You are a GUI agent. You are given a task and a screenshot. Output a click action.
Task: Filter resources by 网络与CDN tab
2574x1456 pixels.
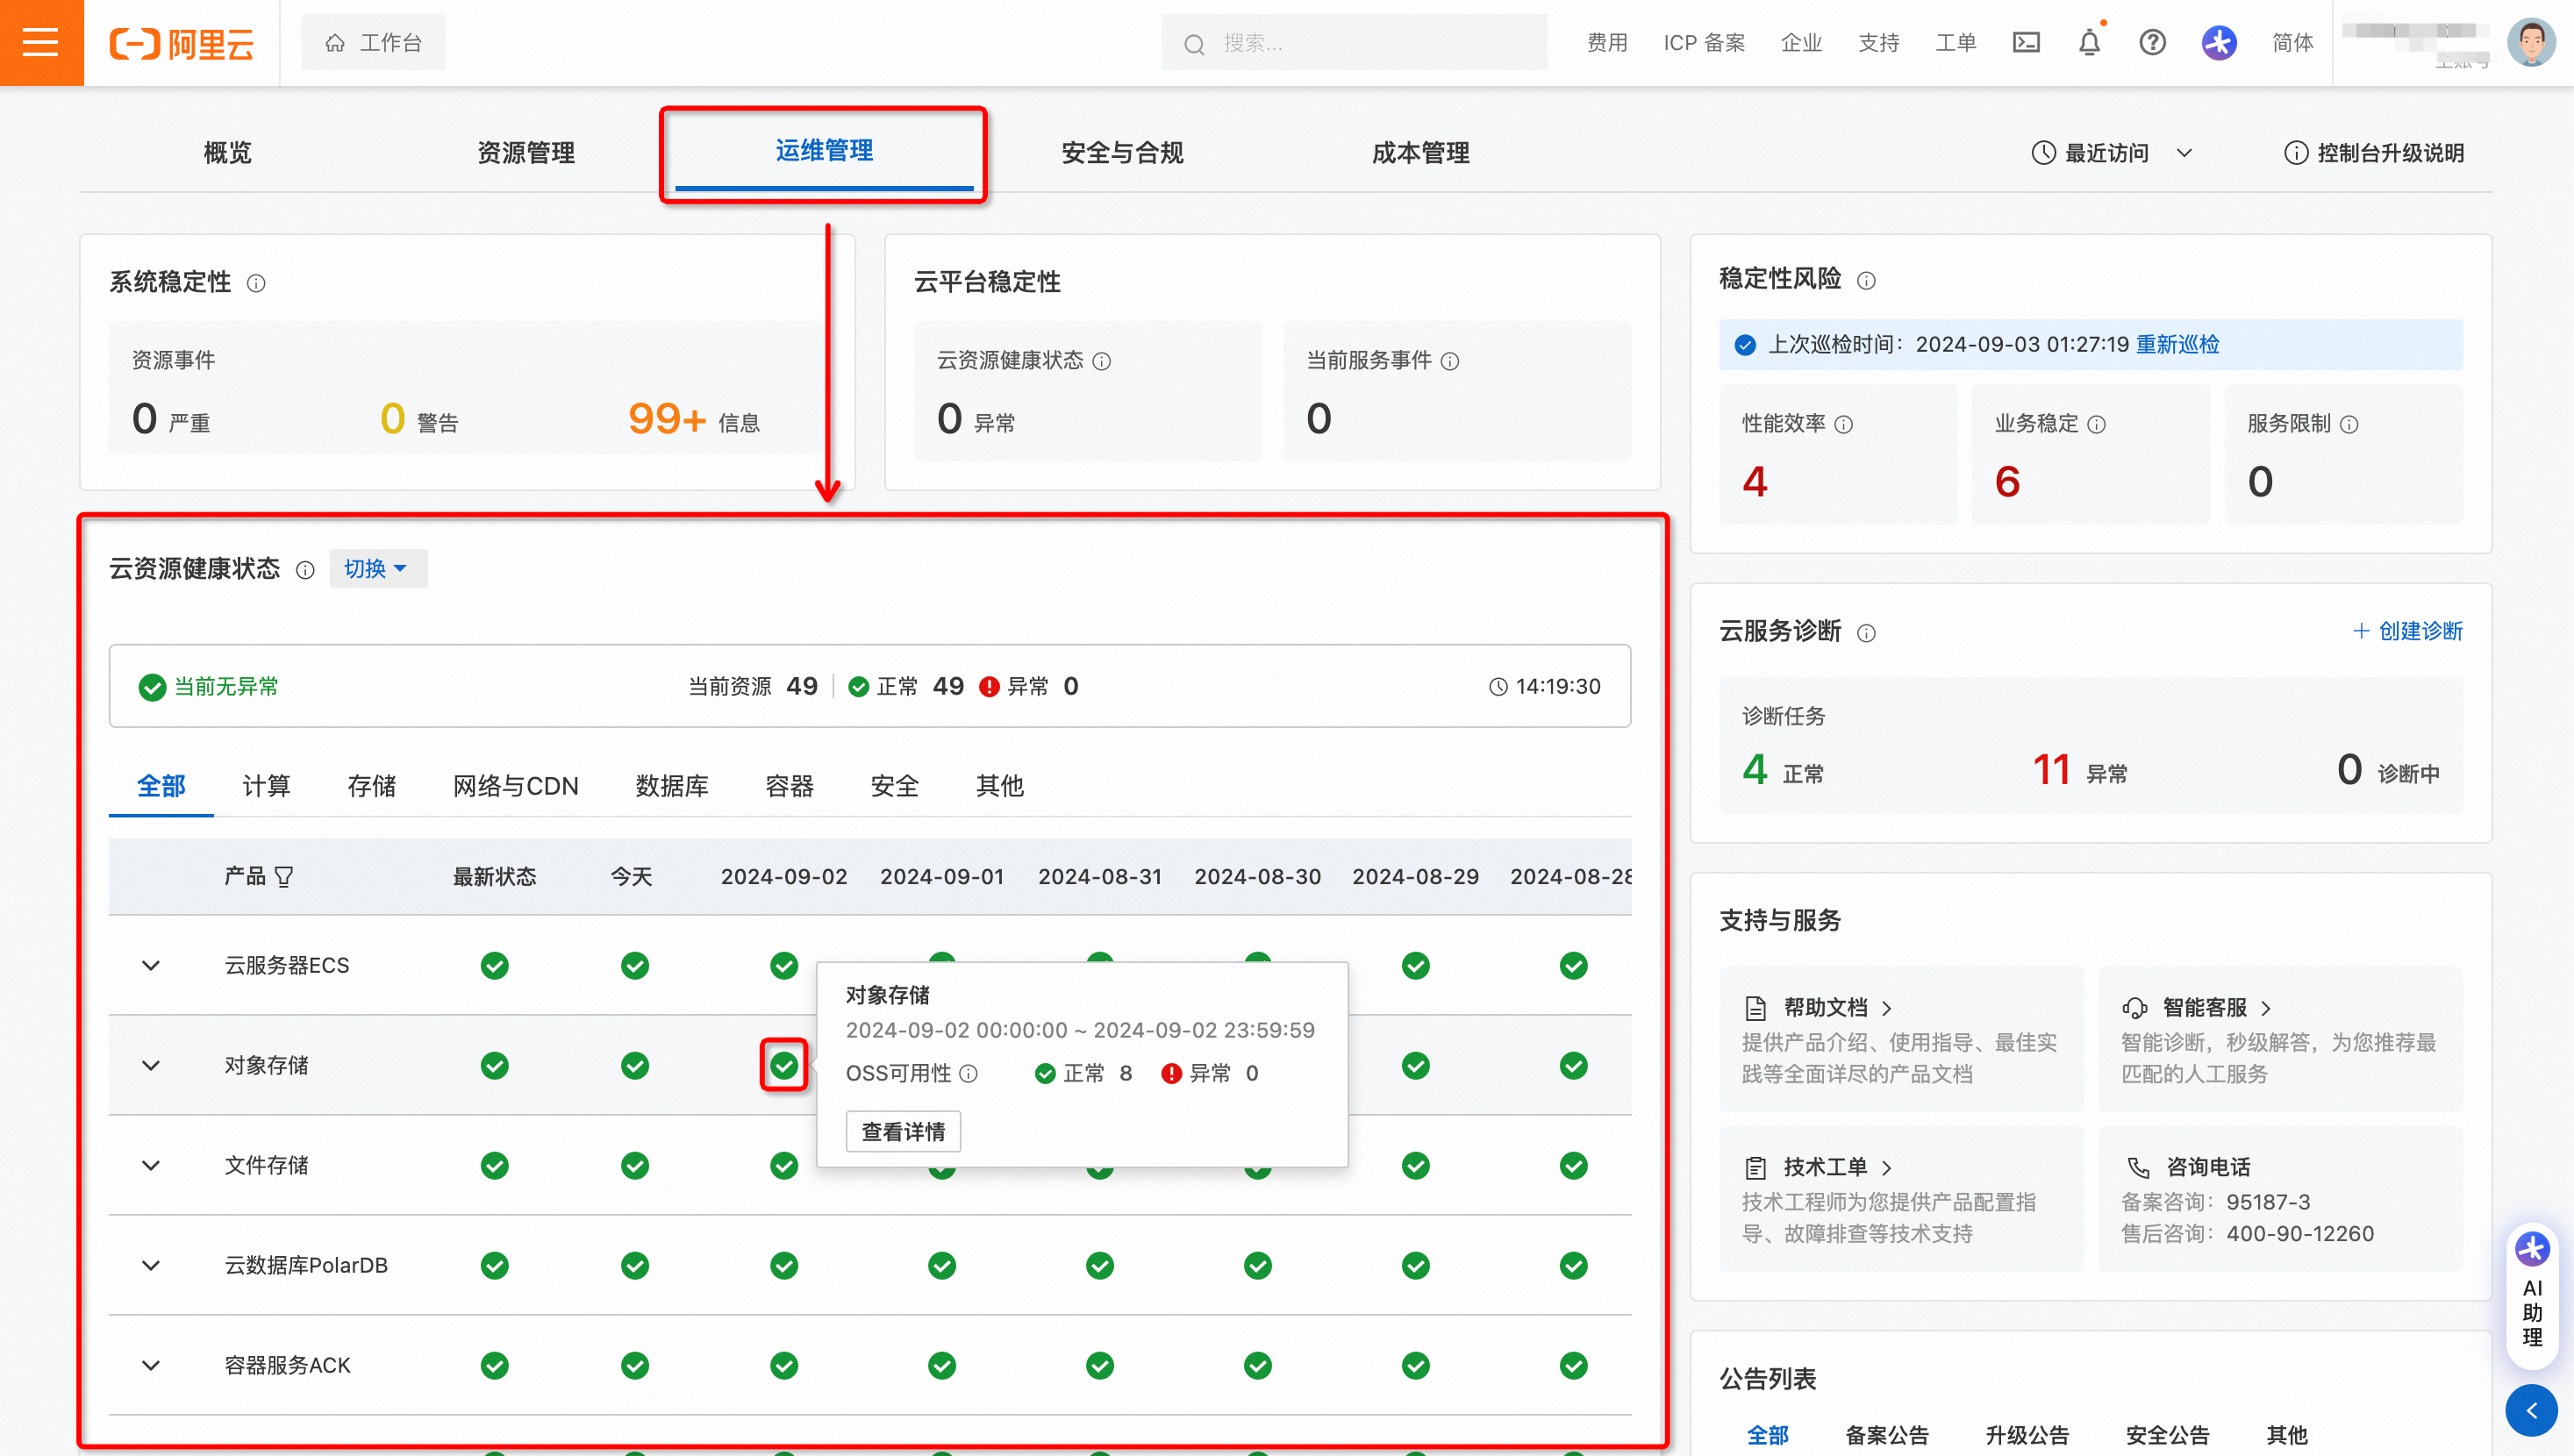tap(516, 786)
